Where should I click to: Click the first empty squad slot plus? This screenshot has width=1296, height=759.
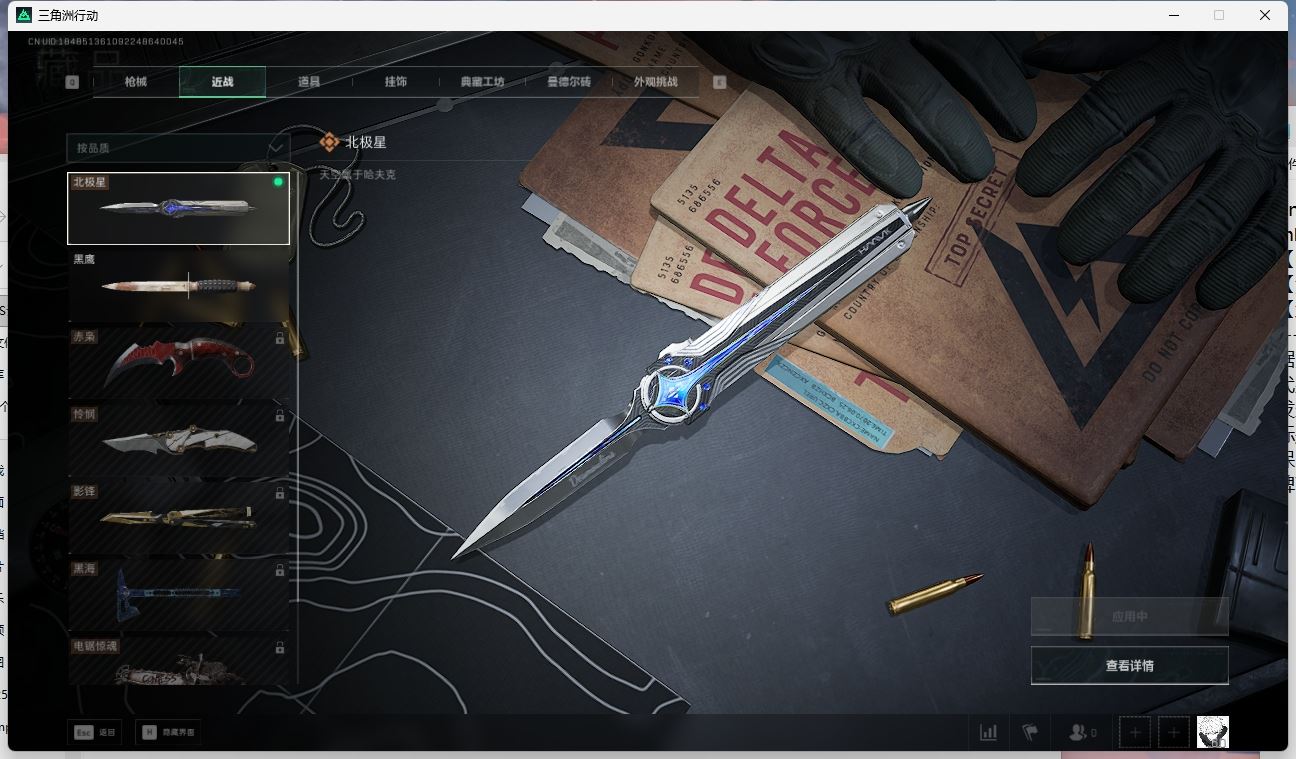click(1135, 732)
